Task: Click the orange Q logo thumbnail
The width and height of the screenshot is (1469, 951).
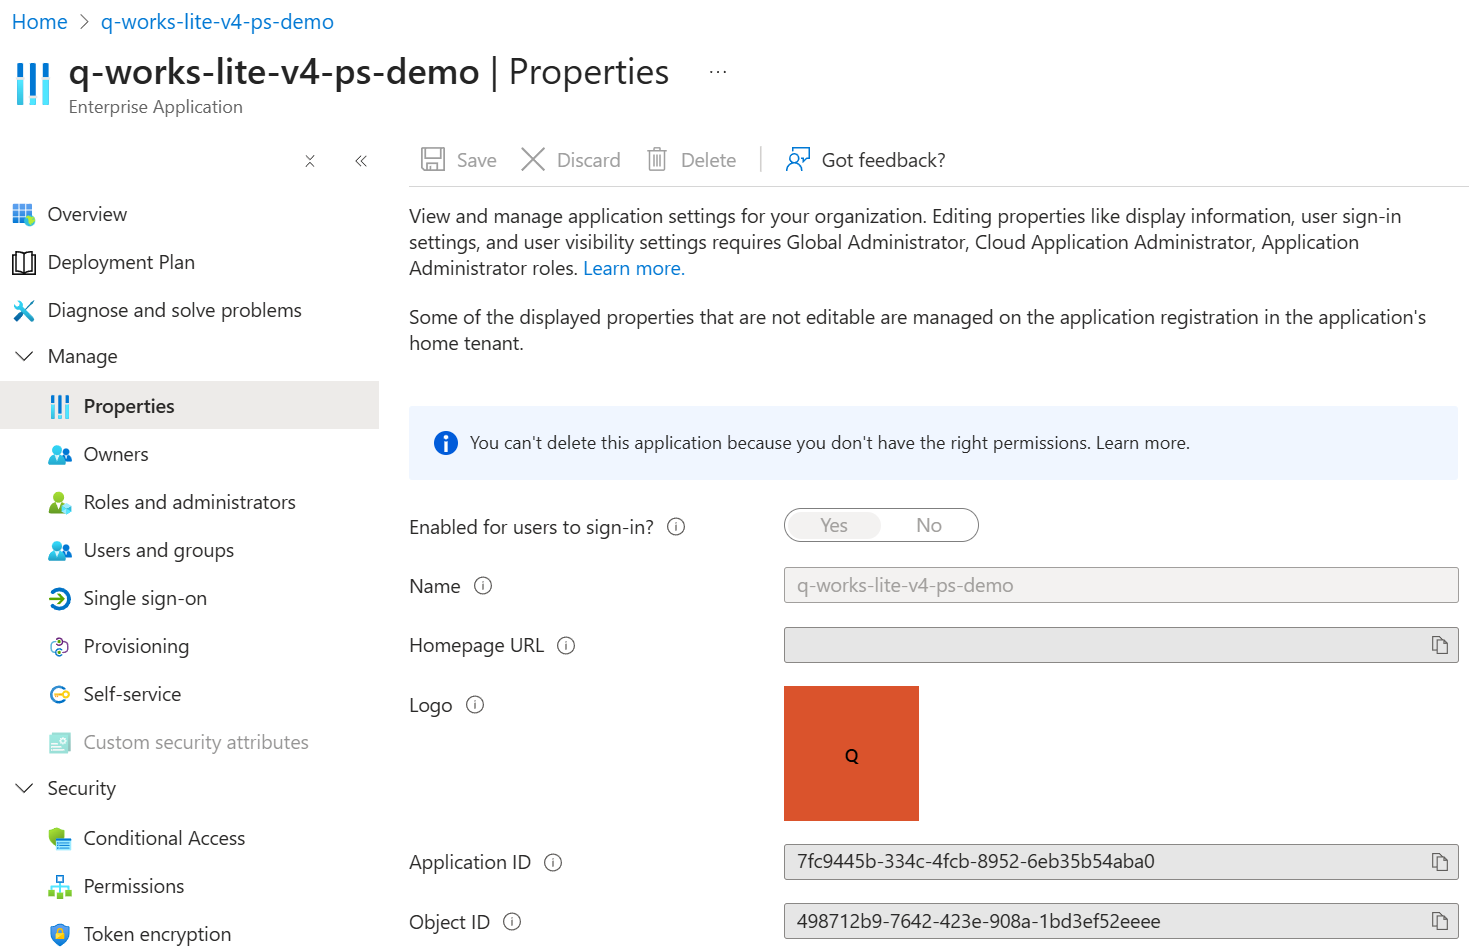Action: [851, 753]
